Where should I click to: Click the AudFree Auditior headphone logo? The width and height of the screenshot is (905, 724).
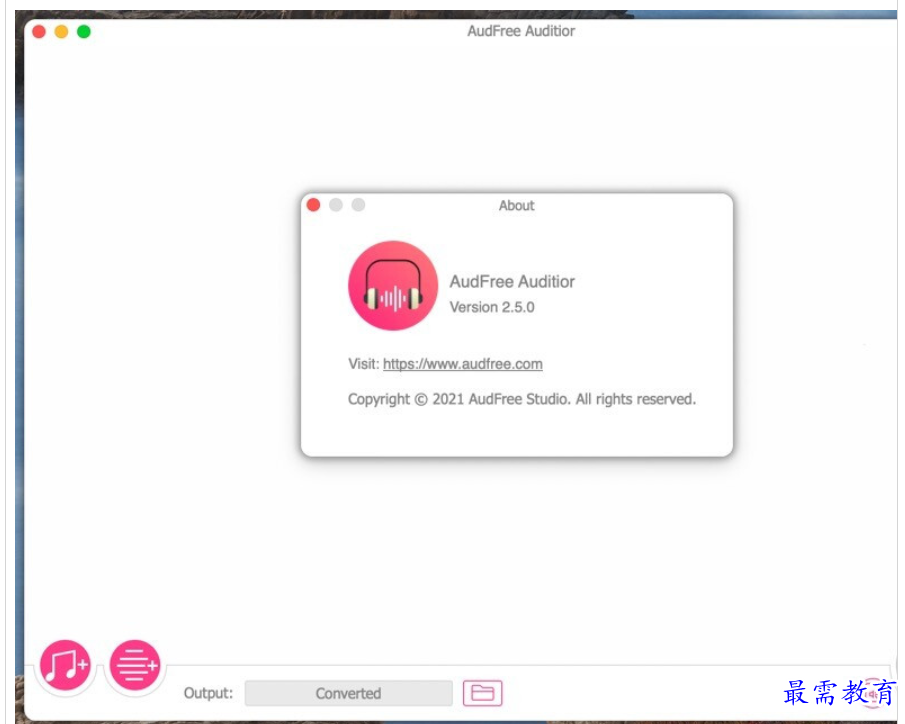click(x=393, y=285)
